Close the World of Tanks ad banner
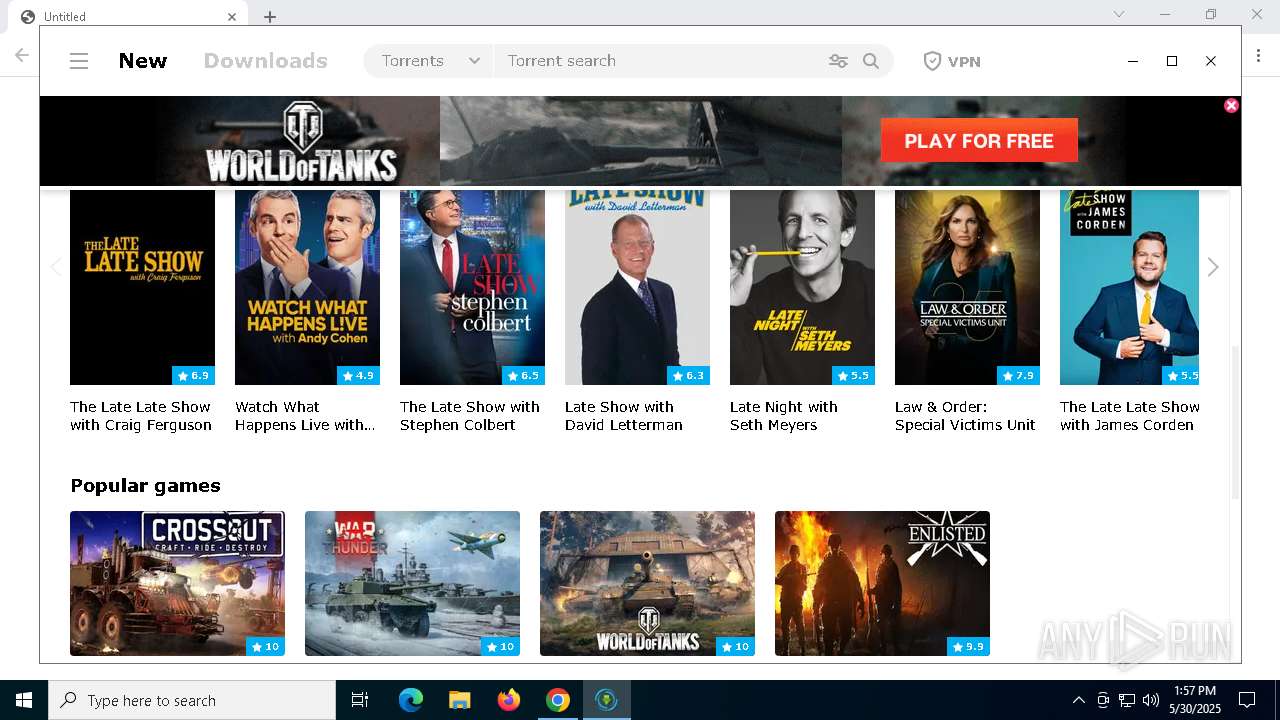 coord(1231,105)
